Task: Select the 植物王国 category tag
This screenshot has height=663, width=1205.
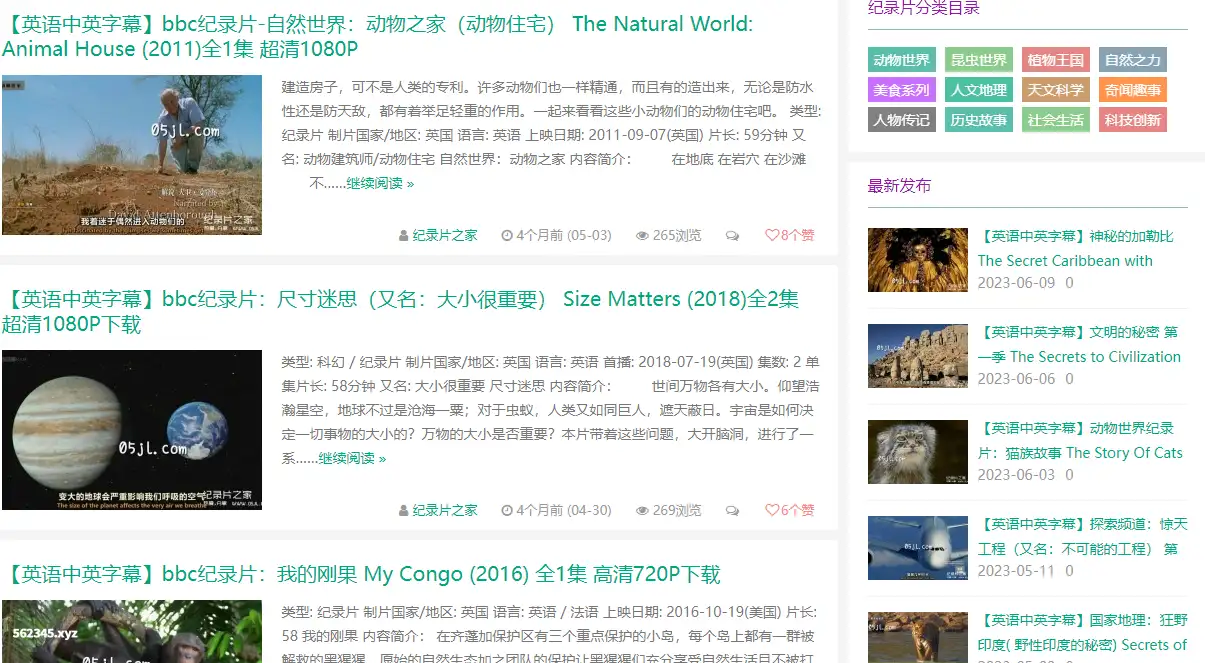Action: point(1056,60)
